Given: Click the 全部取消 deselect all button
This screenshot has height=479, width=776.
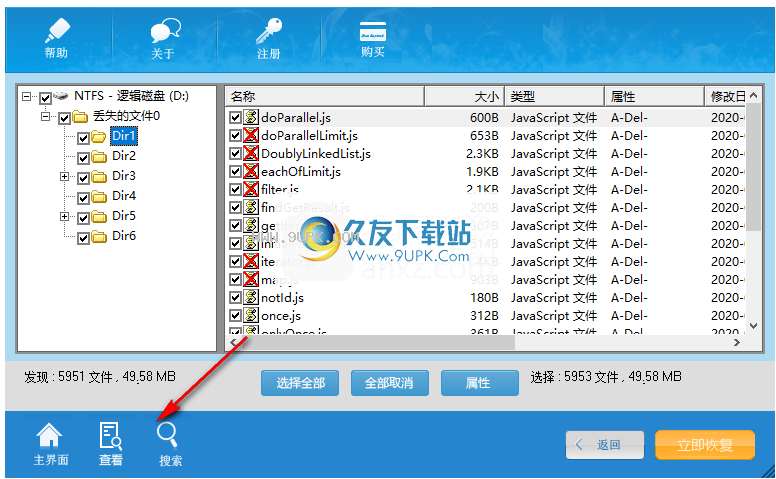Looking at the screenshot, I should [389, 383].
